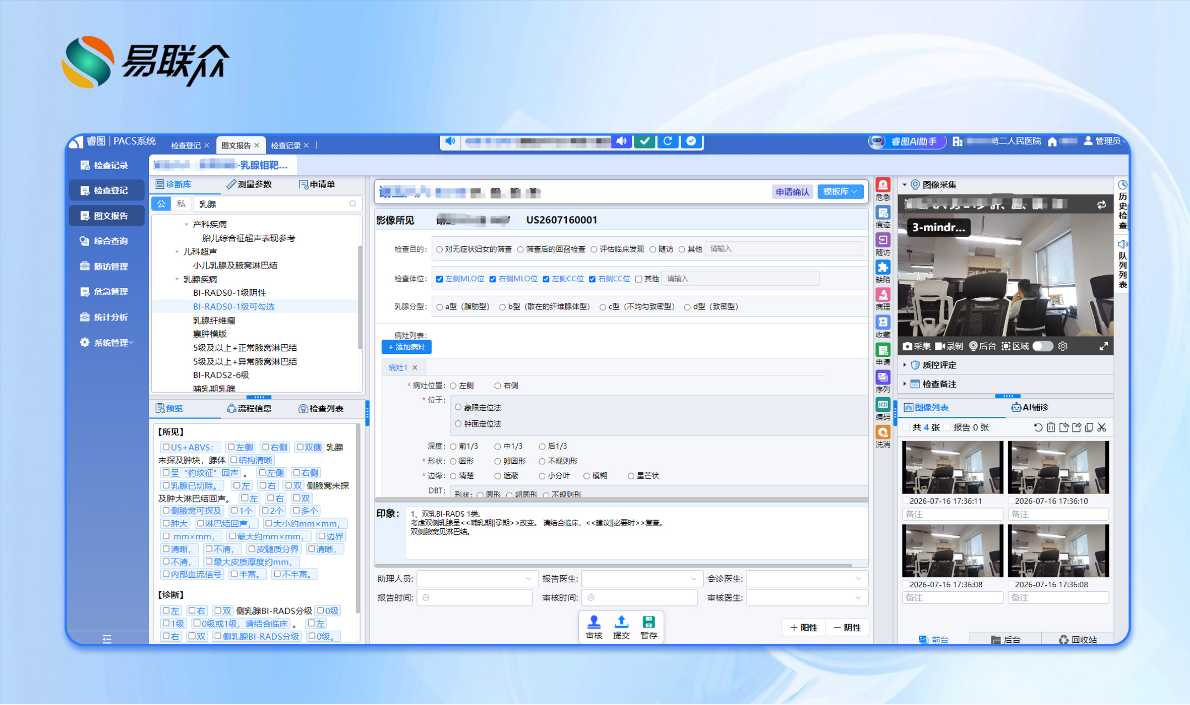Open the 随访 follow-up icon
This screenshot has width=1190, height=705.
[x=883, y=240]
